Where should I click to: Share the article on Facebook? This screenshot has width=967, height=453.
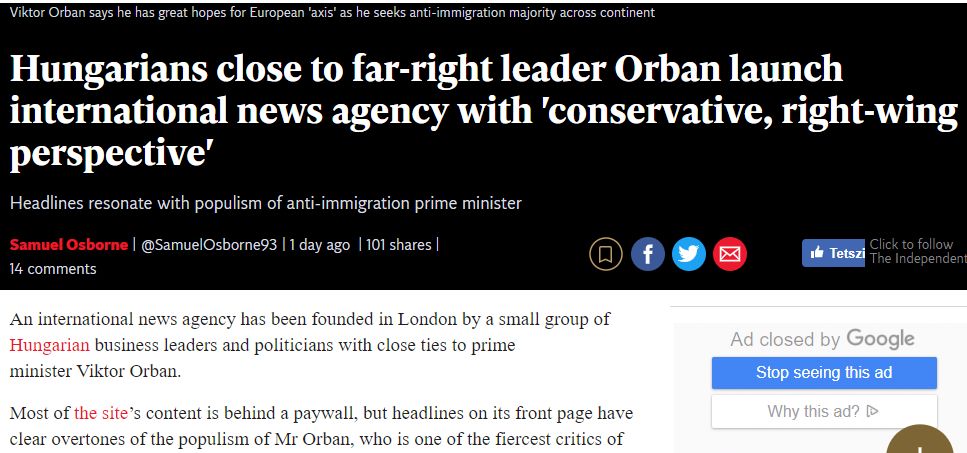647,254
